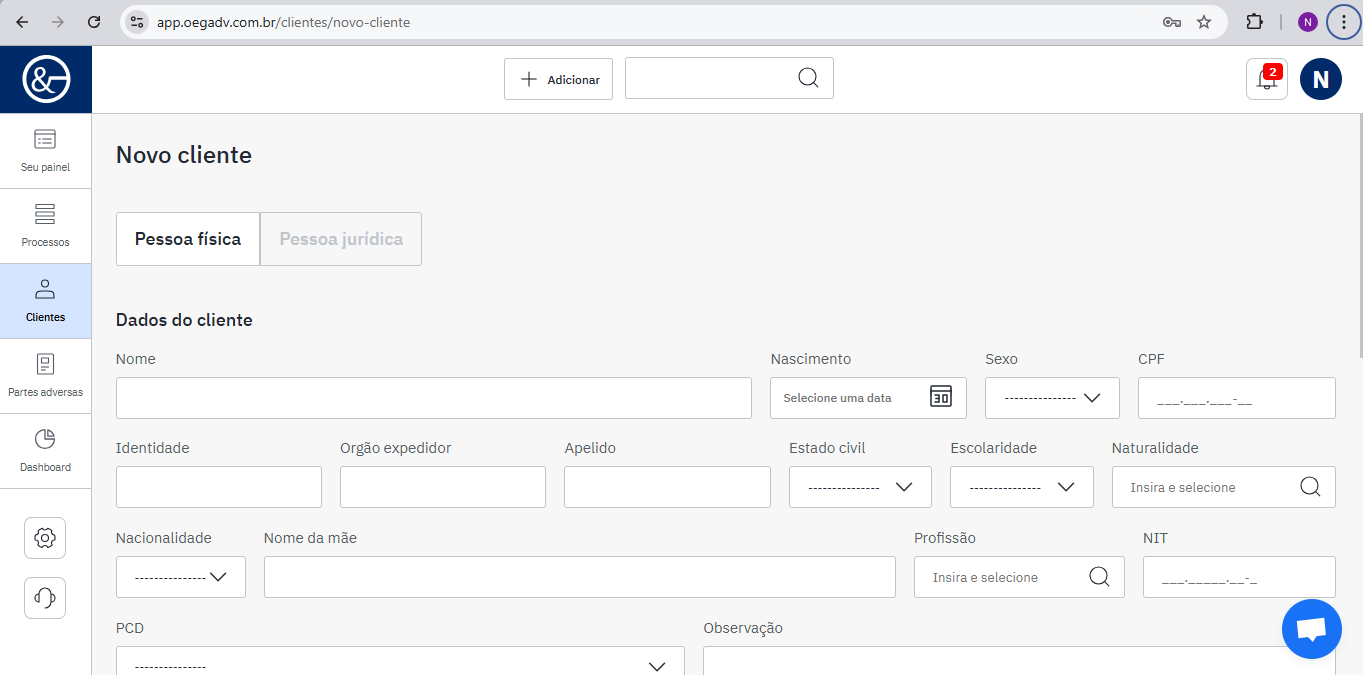Click the Nascimento date field
Image resolution: width=1363 pixels, height=675 pixels.
click(868, 398)
